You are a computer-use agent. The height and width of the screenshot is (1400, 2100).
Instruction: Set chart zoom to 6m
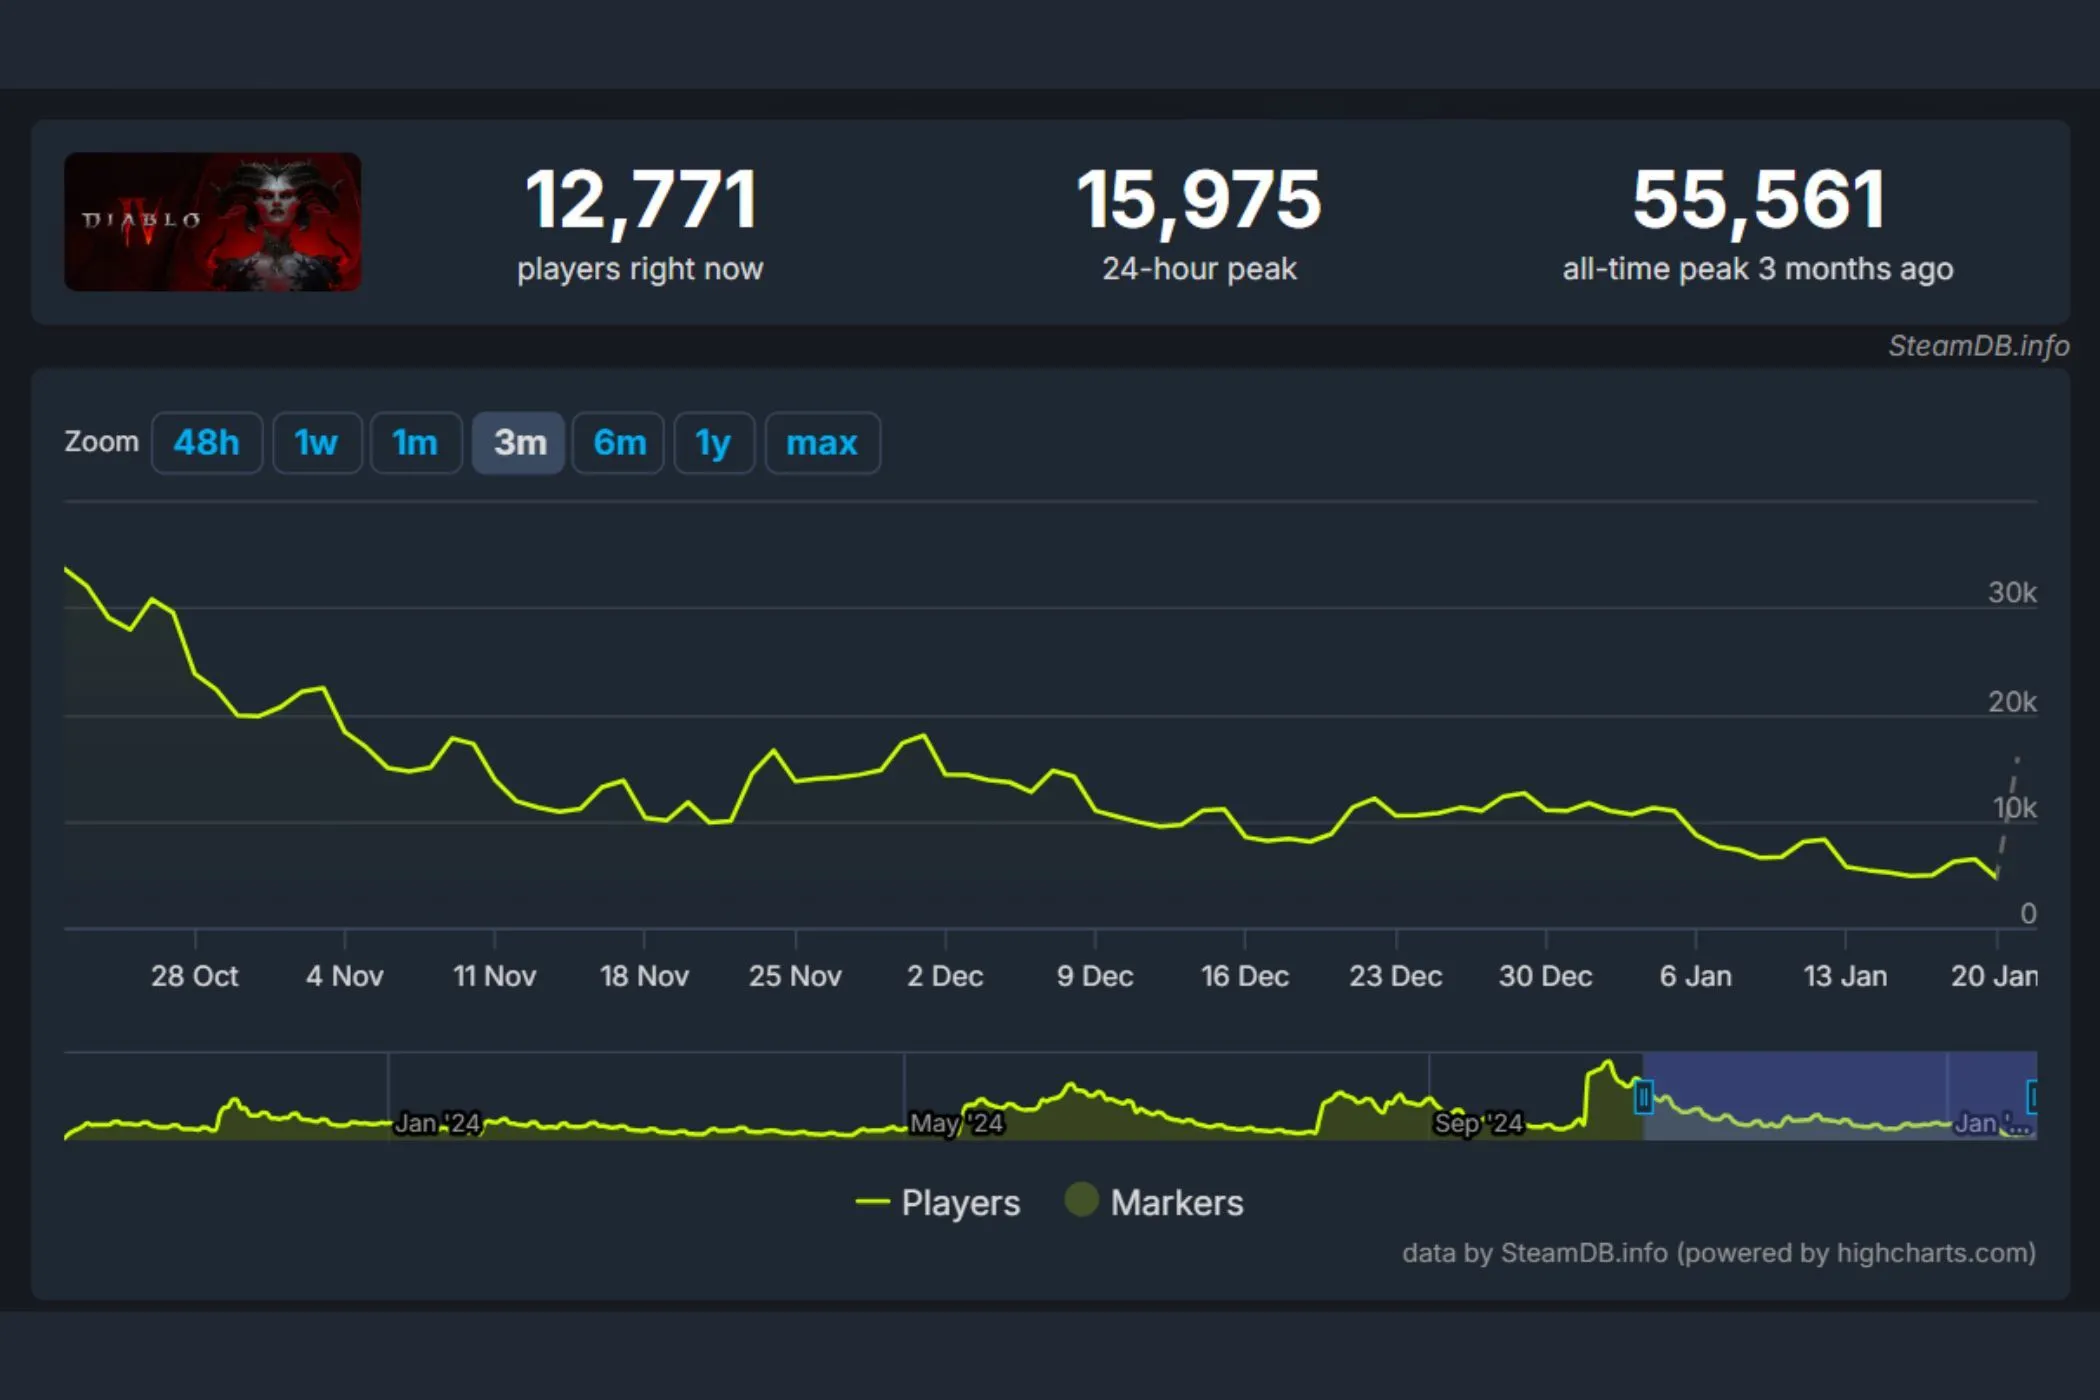(619, 443)
